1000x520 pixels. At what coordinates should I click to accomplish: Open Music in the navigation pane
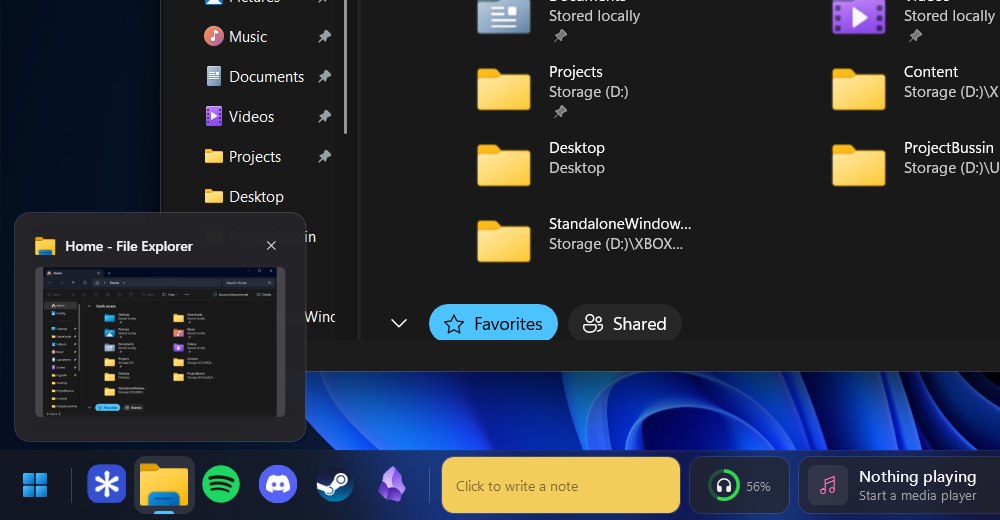[247, 36]
